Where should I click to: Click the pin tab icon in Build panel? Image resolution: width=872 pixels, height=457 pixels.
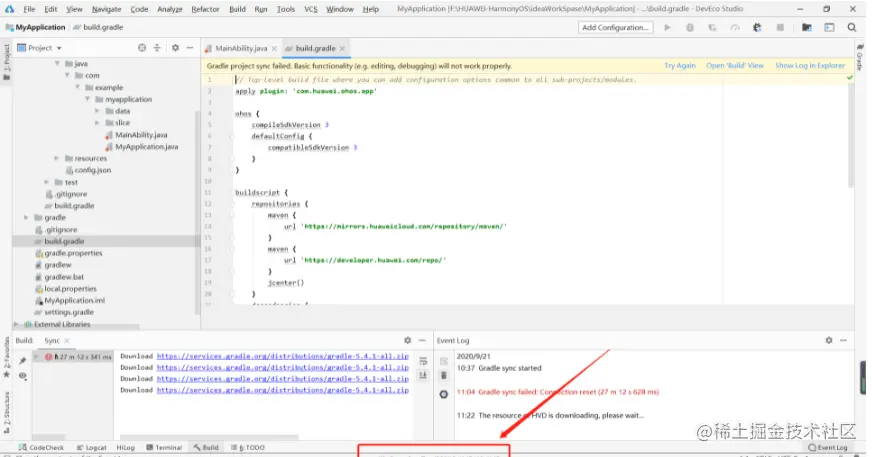point(22,361)
